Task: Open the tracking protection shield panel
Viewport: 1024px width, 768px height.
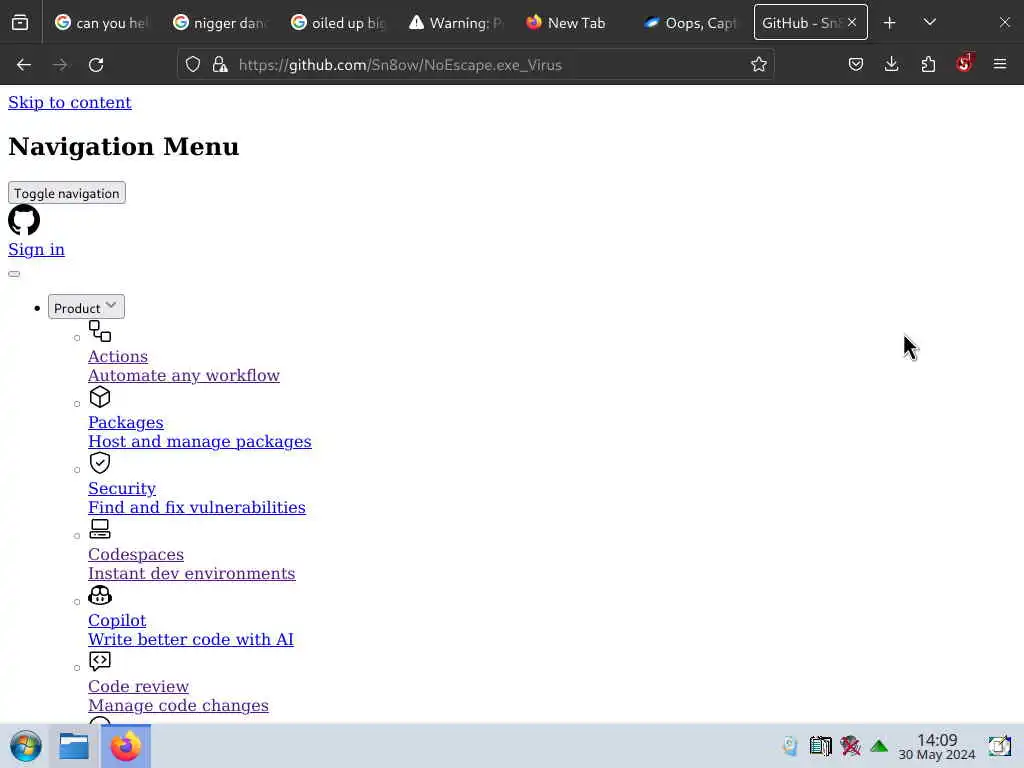Action: pos(193,65)
